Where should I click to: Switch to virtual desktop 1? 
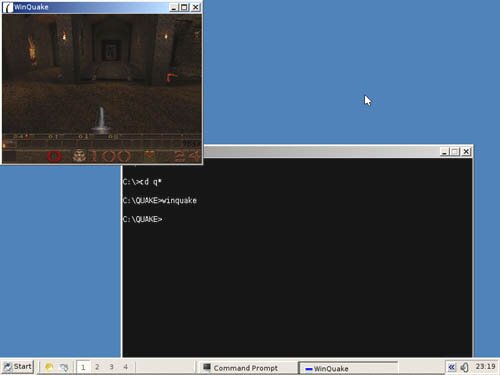pos(83,367)
